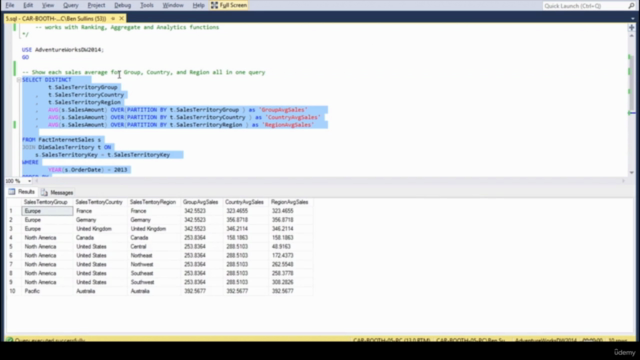The height and width of the screenshot is (360, 640).
Task: Click the Quick Launch search field
Action: [584, 6]
